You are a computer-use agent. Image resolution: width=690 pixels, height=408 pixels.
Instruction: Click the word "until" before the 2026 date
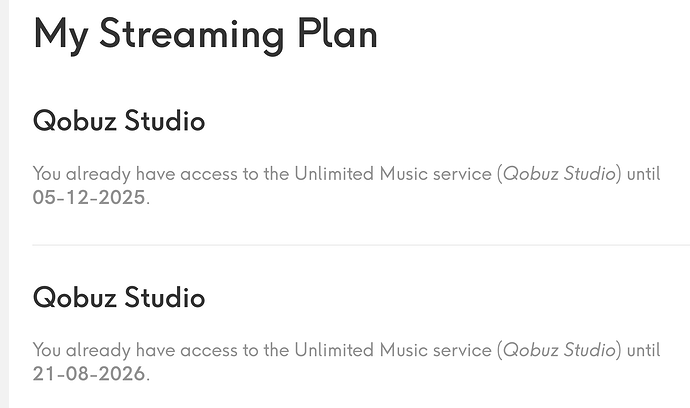[646, 350]
